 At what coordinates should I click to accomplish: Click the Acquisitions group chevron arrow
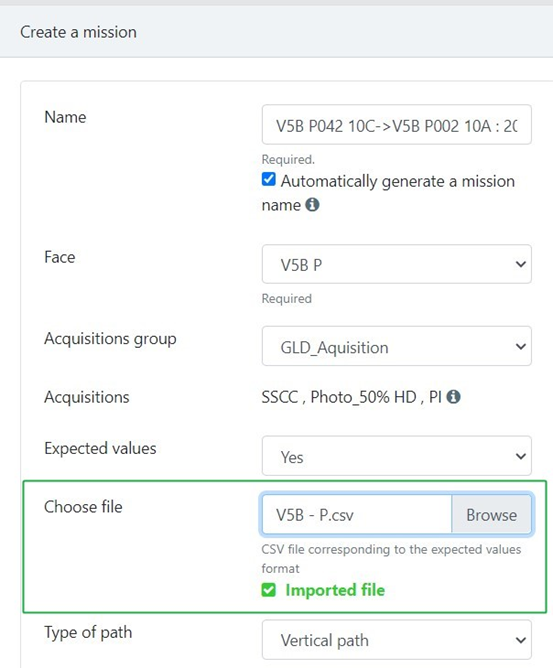click(x=521, y=347)
